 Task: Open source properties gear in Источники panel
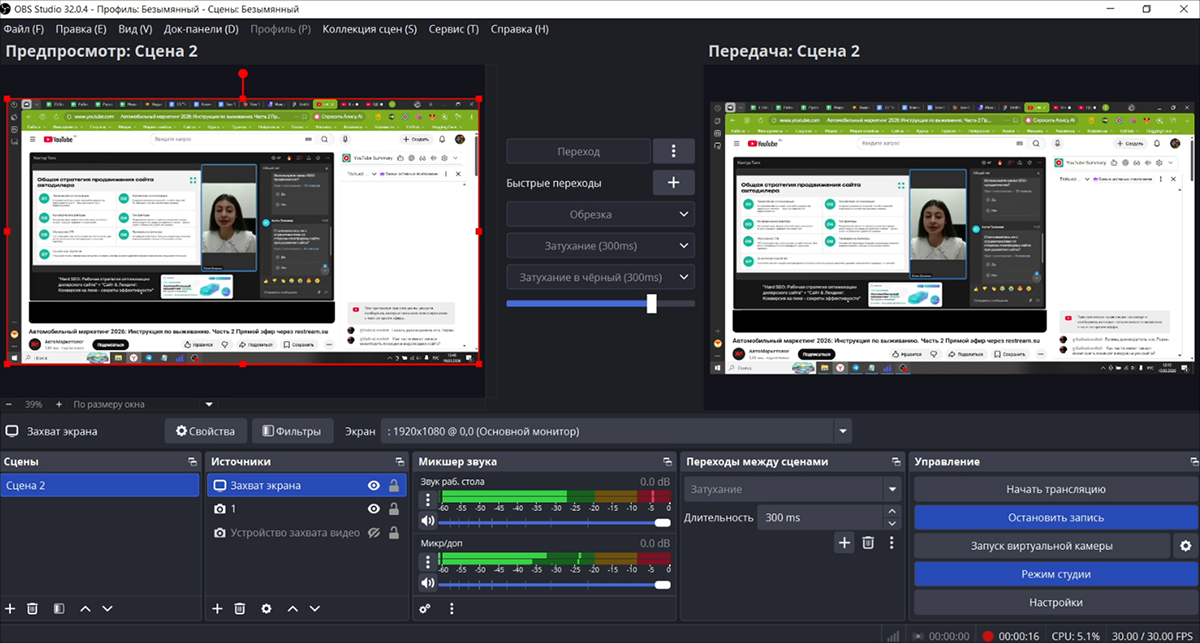266,608
